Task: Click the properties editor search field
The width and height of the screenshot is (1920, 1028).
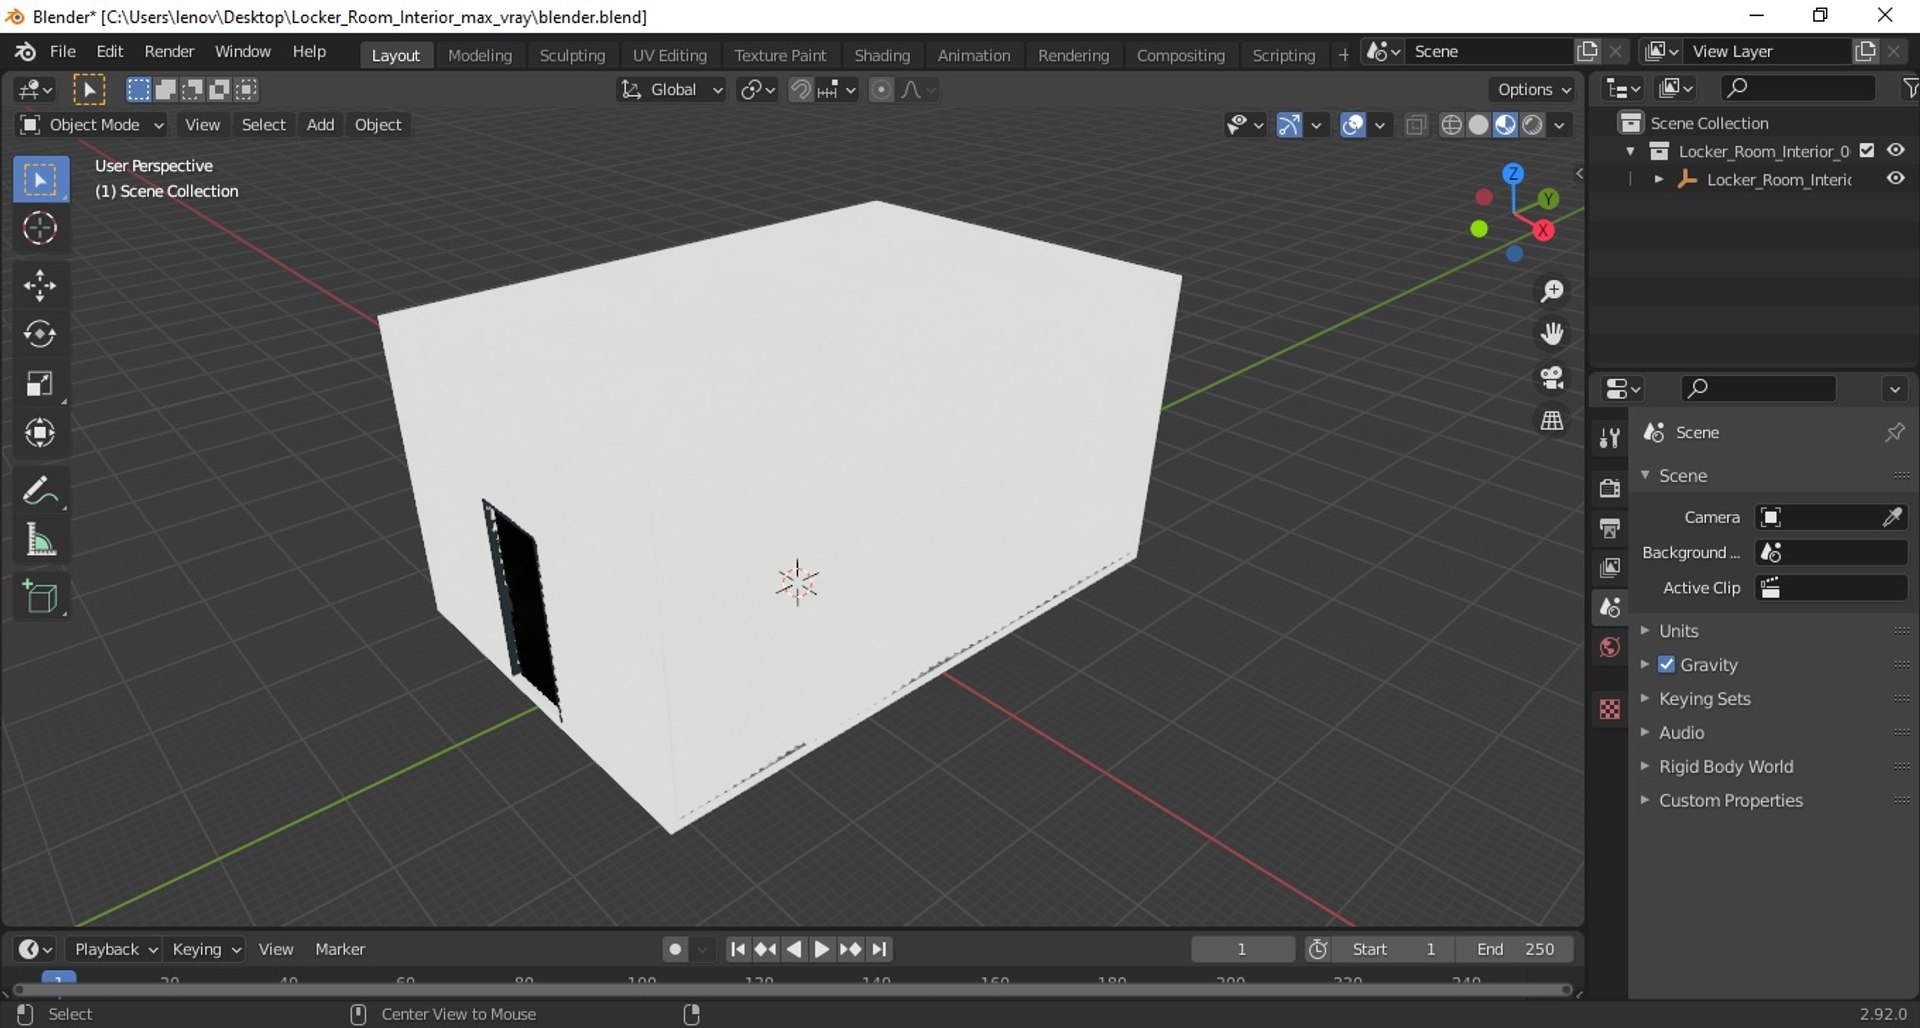Action: click(x=1758, y=388)
